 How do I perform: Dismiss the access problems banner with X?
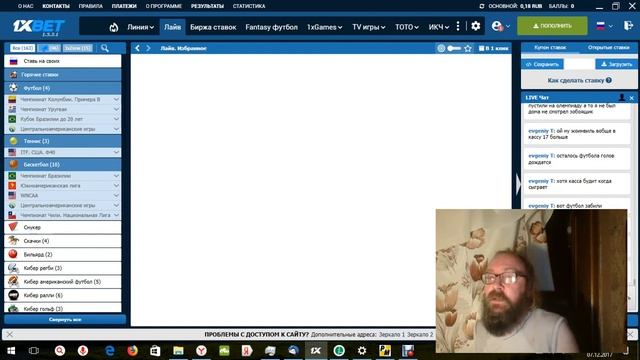tap(10, 334)
